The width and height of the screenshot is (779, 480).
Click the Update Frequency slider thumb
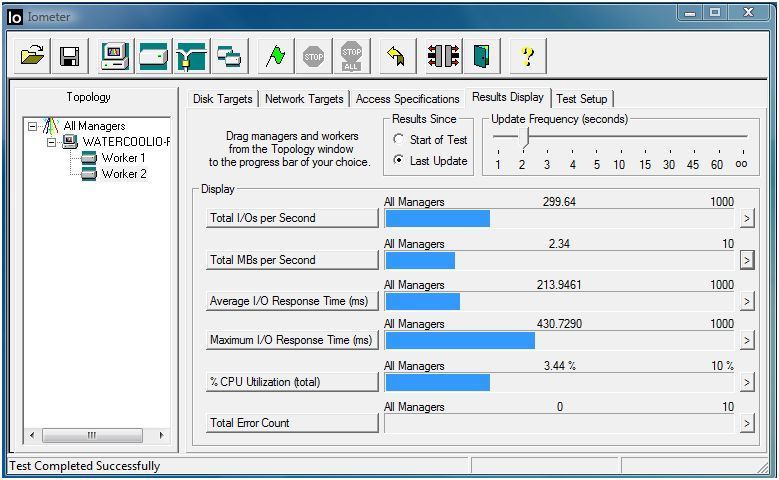[x=524, y=138]
